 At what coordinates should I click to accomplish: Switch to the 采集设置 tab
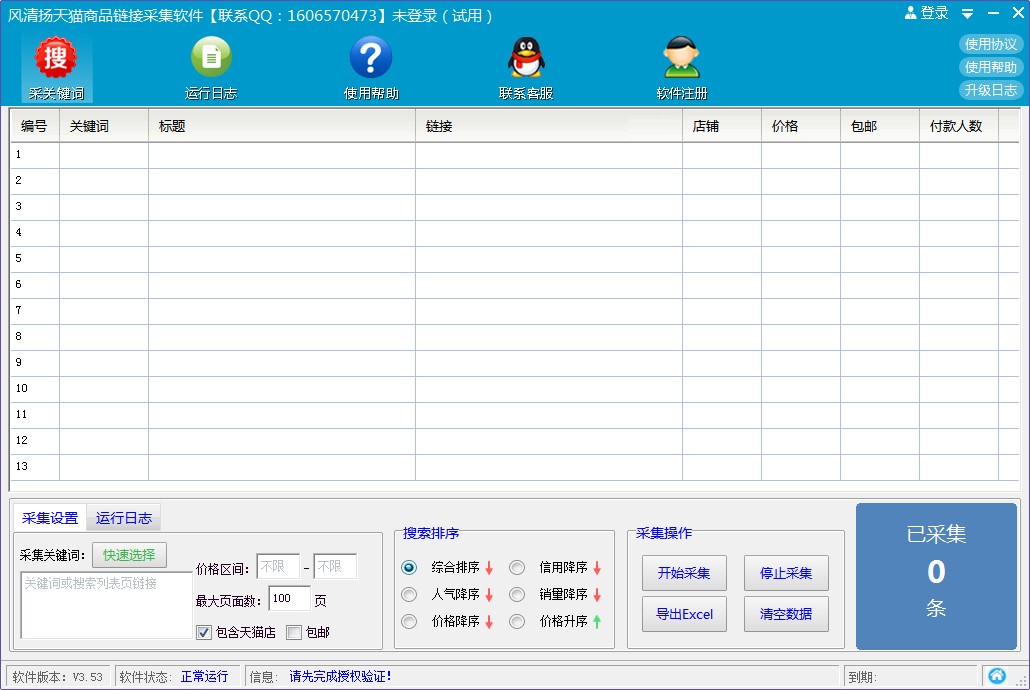click(x=50, y=518)
